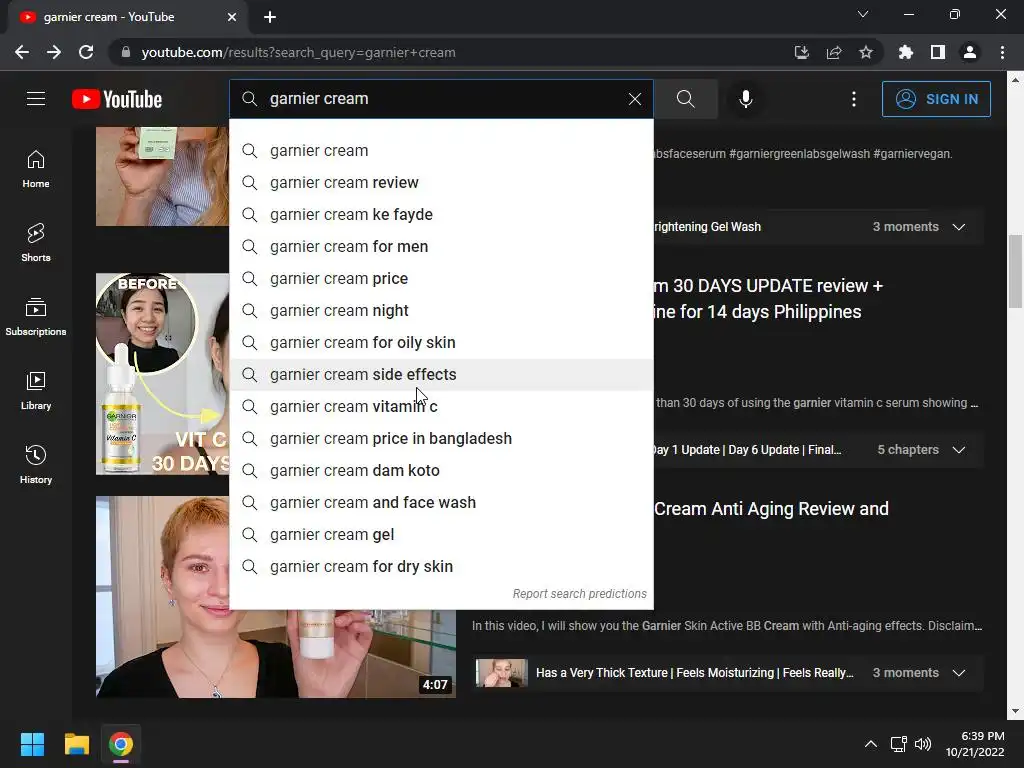Viewport: 1024px width, 768px height.
Task: Open the Windows Start menu
Action: [32, 744]
